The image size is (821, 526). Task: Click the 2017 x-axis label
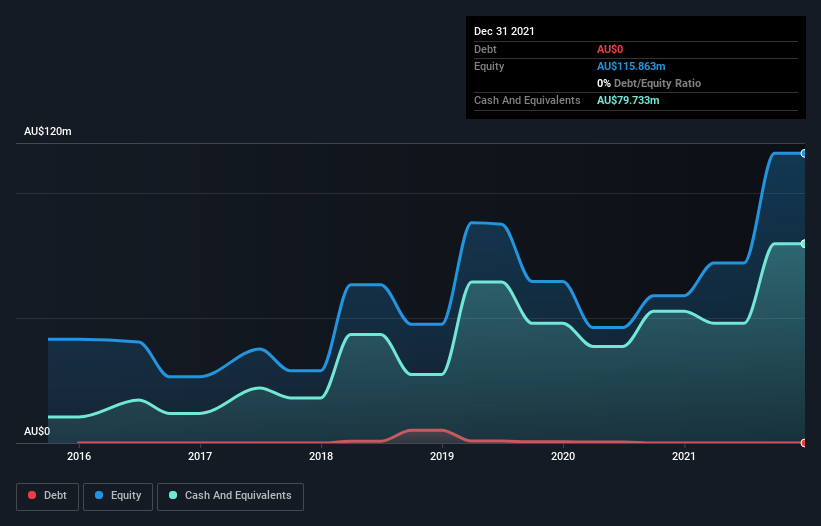coord(200,456)
